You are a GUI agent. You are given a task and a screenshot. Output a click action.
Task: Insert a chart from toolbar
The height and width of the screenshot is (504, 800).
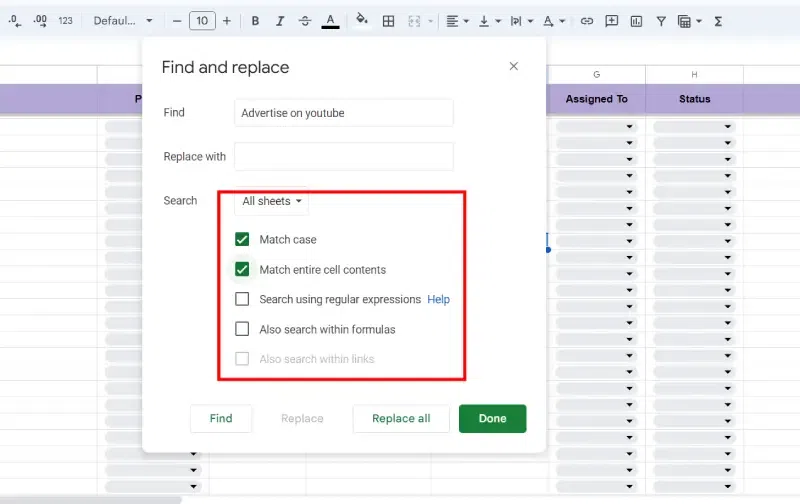pyautogui.click(x=636, y=21)
